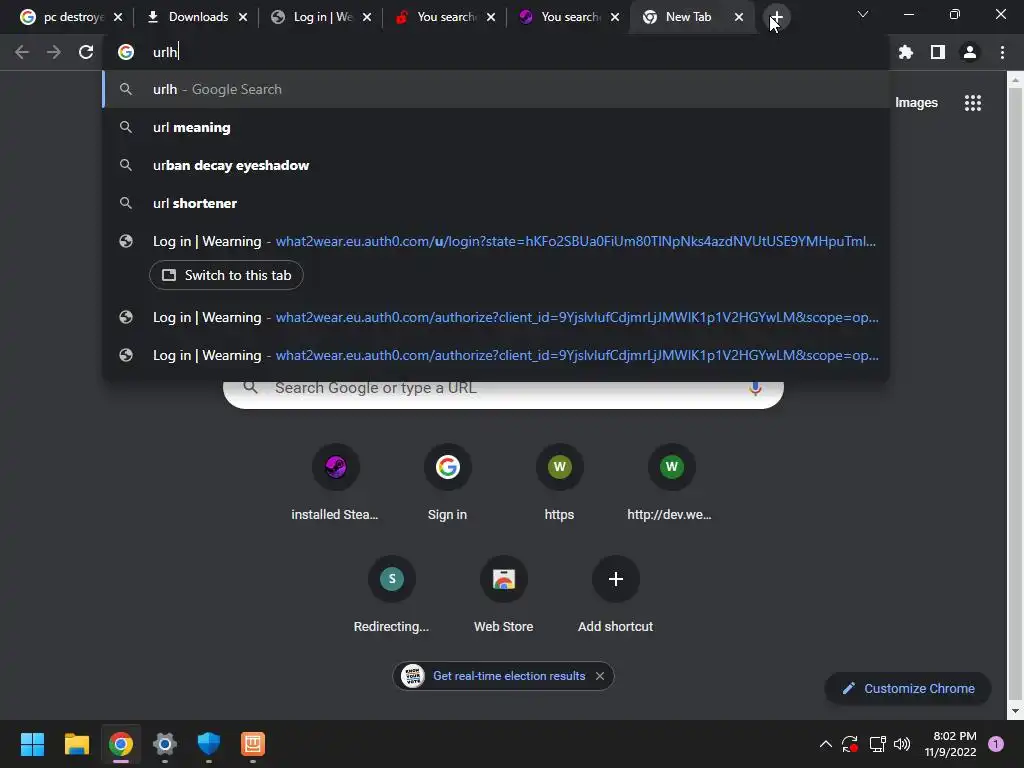Close the New Tab tab

tap(739, 17)
